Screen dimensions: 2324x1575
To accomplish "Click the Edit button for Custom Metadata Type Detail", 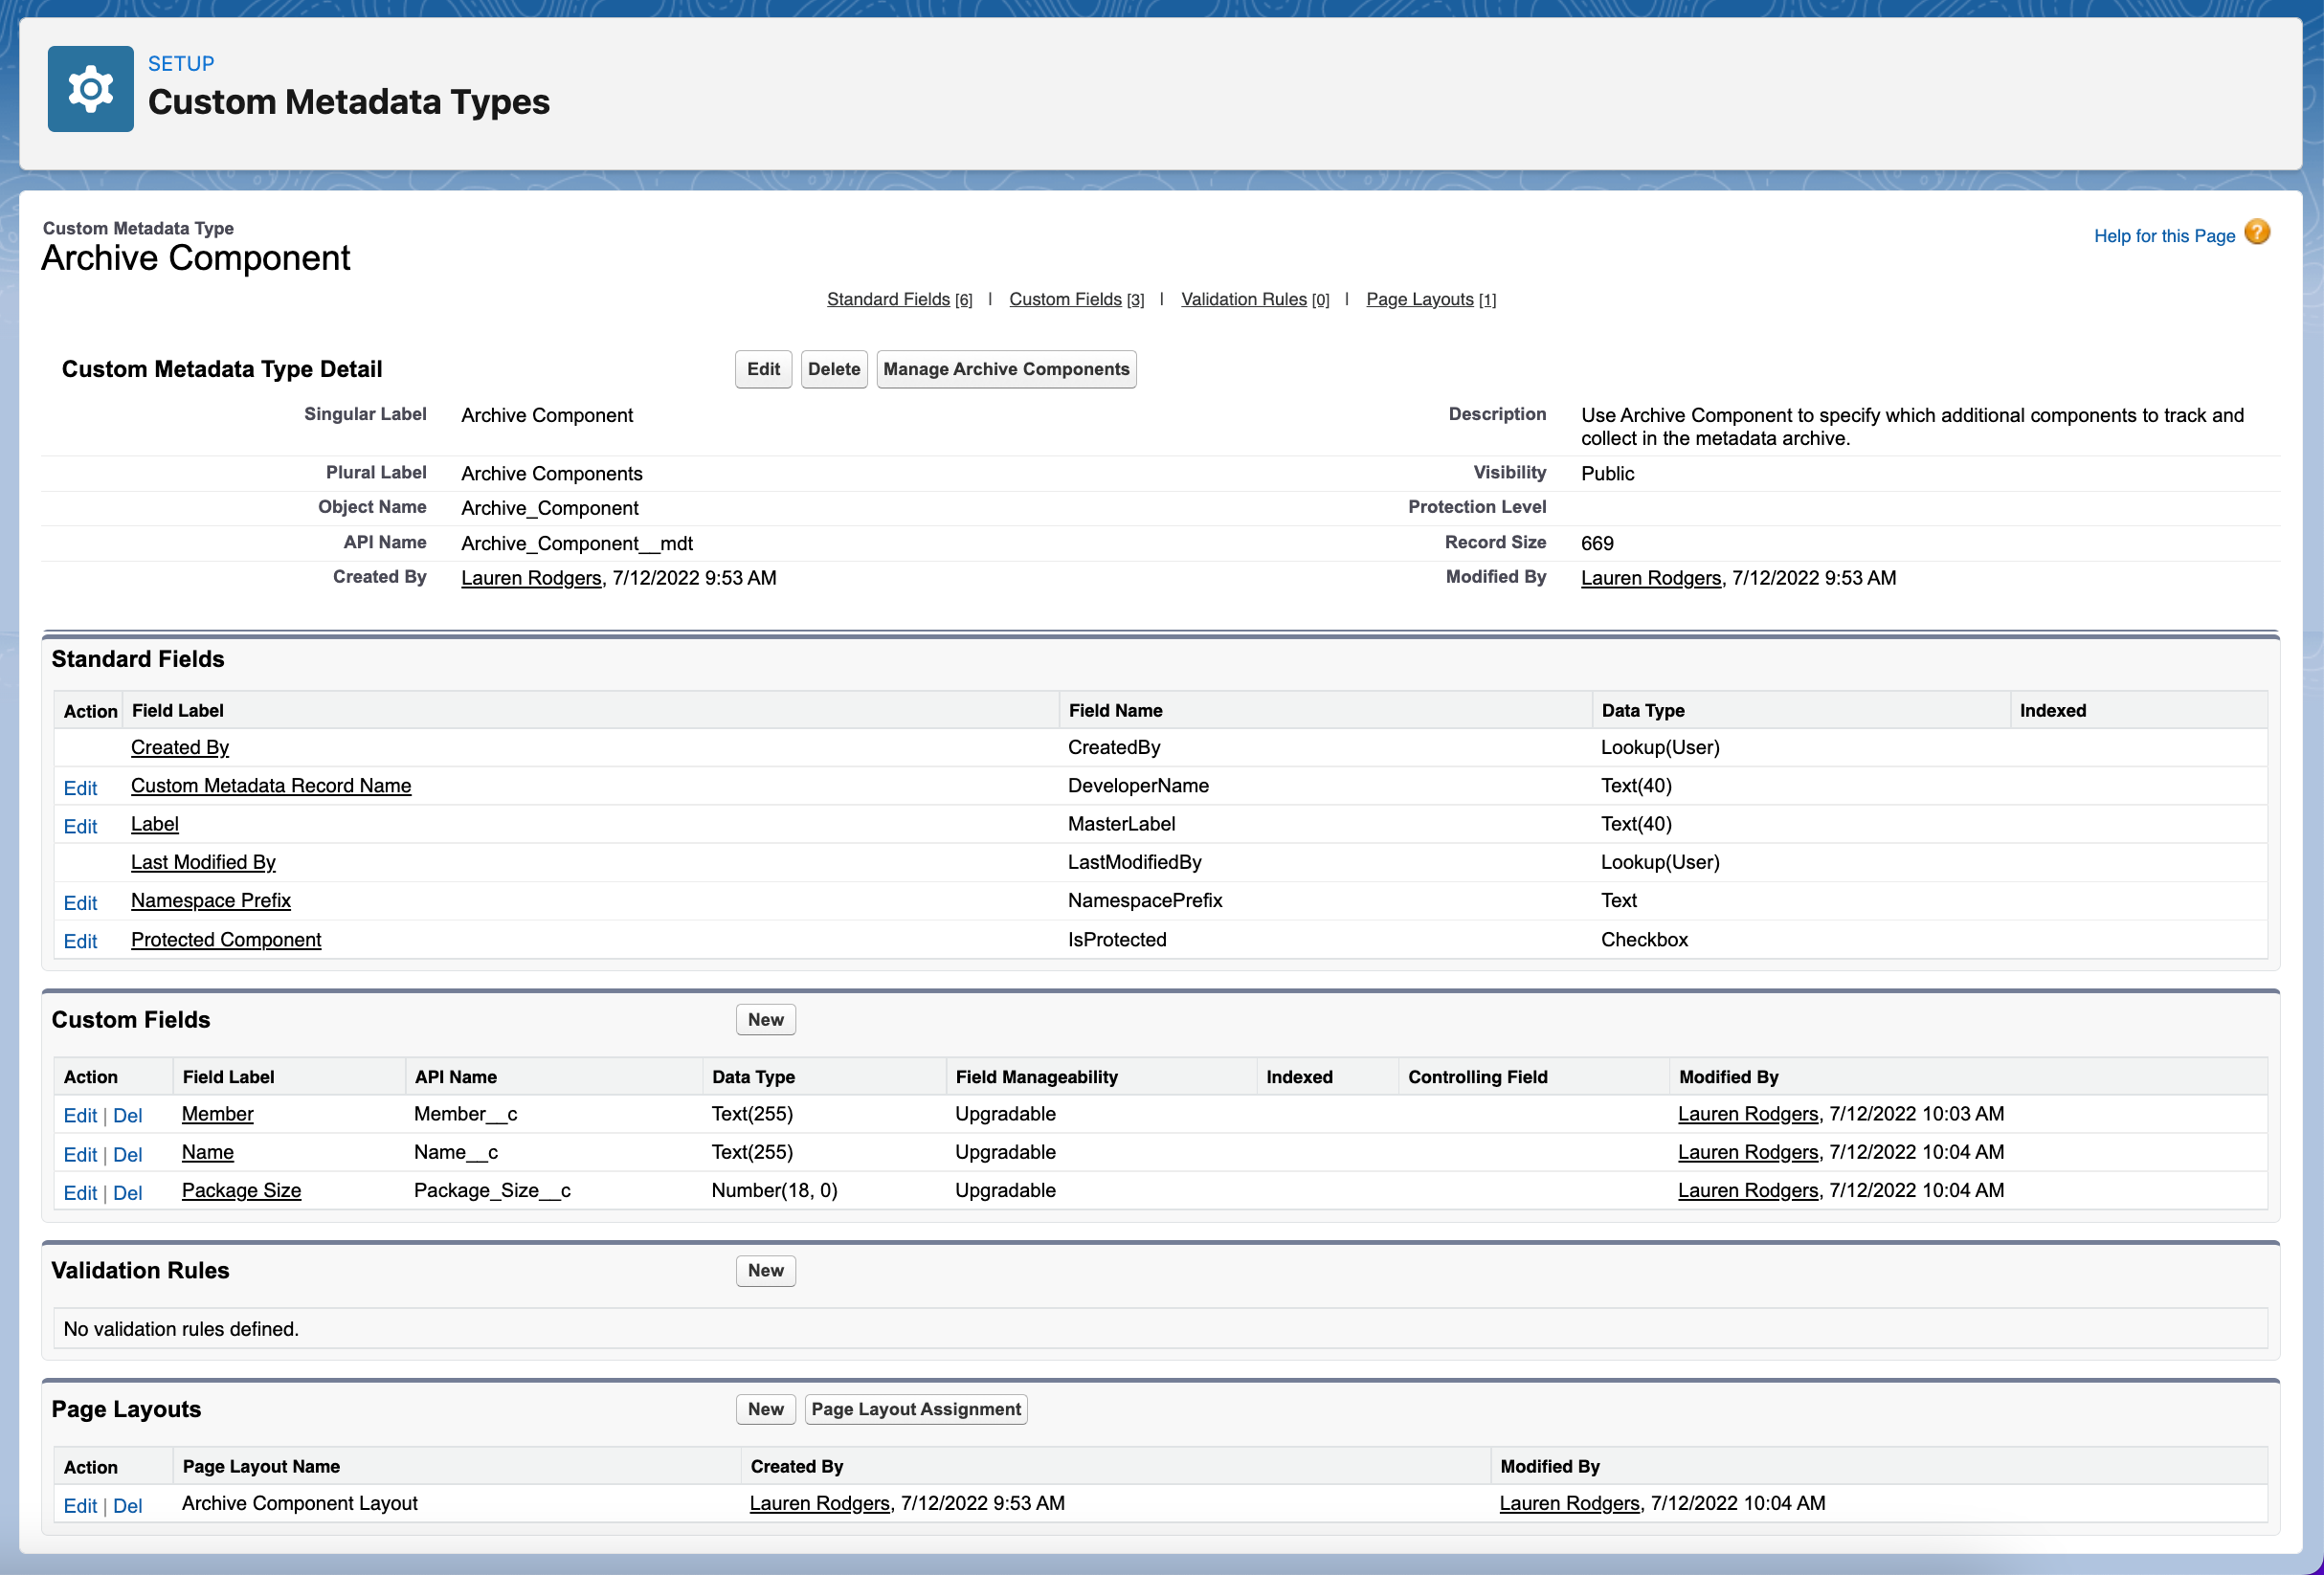I will click(x=763, y=369).
